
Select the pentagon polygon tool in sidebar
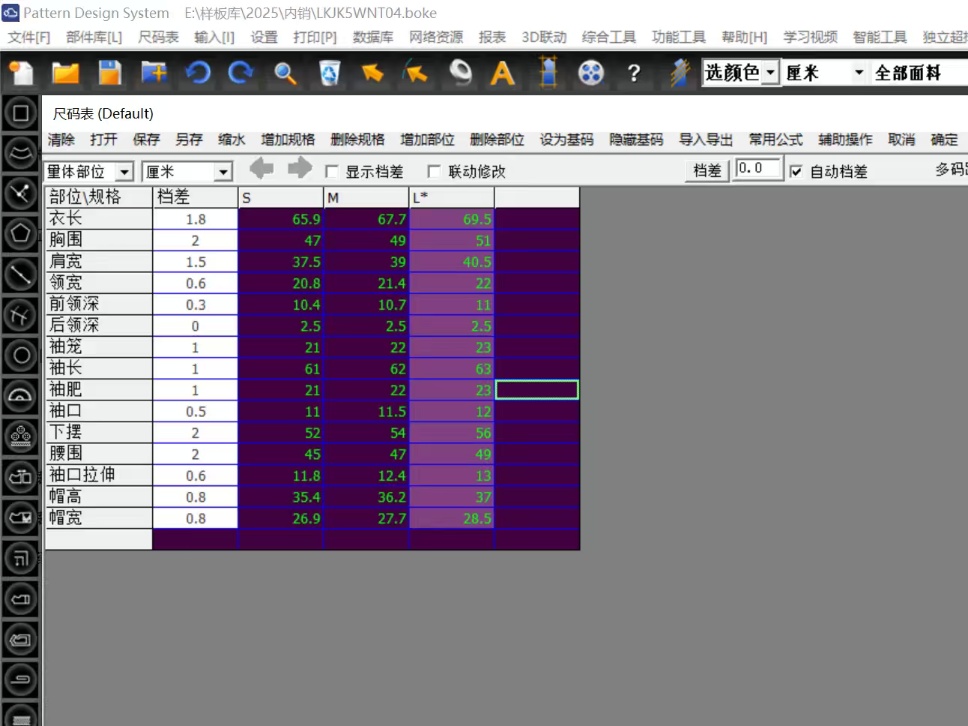pyautogui.click(x=20, y=233)
